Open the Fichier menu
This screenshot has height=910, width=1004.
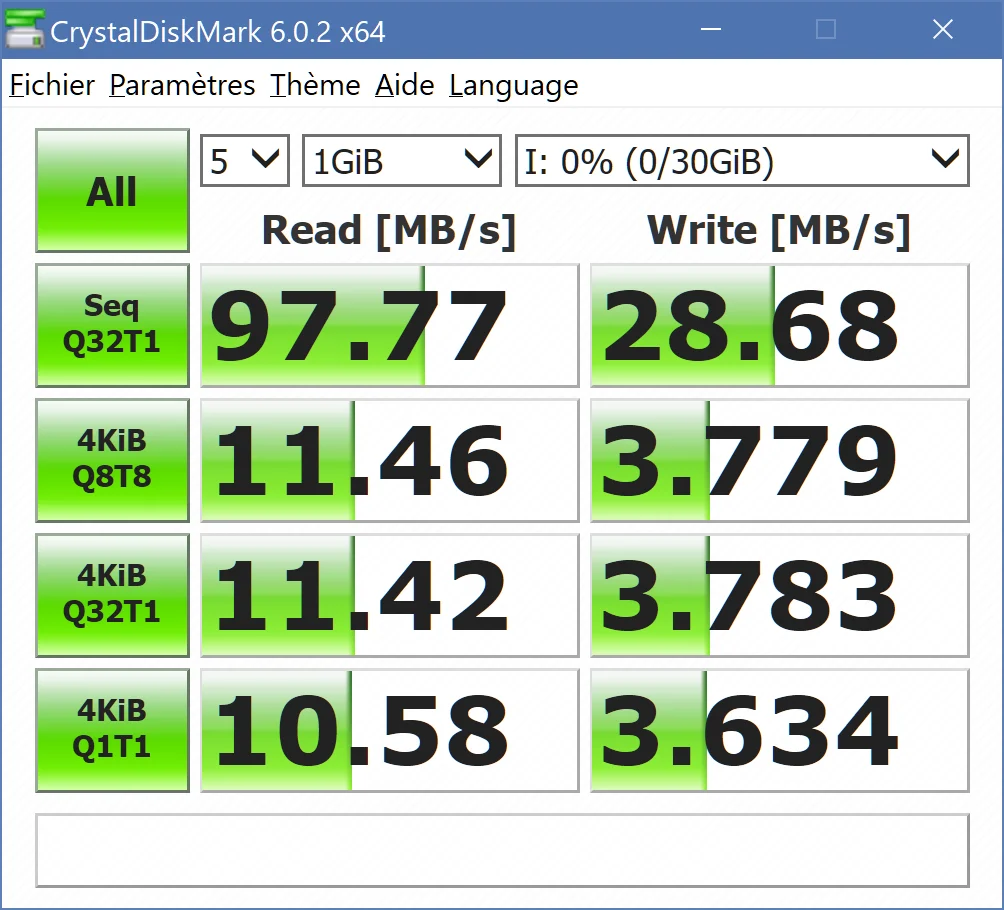(x=52, y=85)
